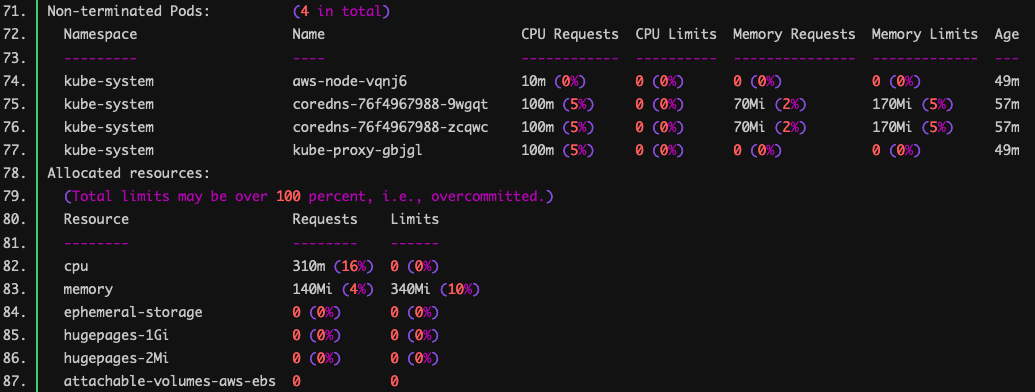This screenshot has height=392, width=1035.
Task: Click '140Mi (4%)' memory requests value
Action: point(333,289)
